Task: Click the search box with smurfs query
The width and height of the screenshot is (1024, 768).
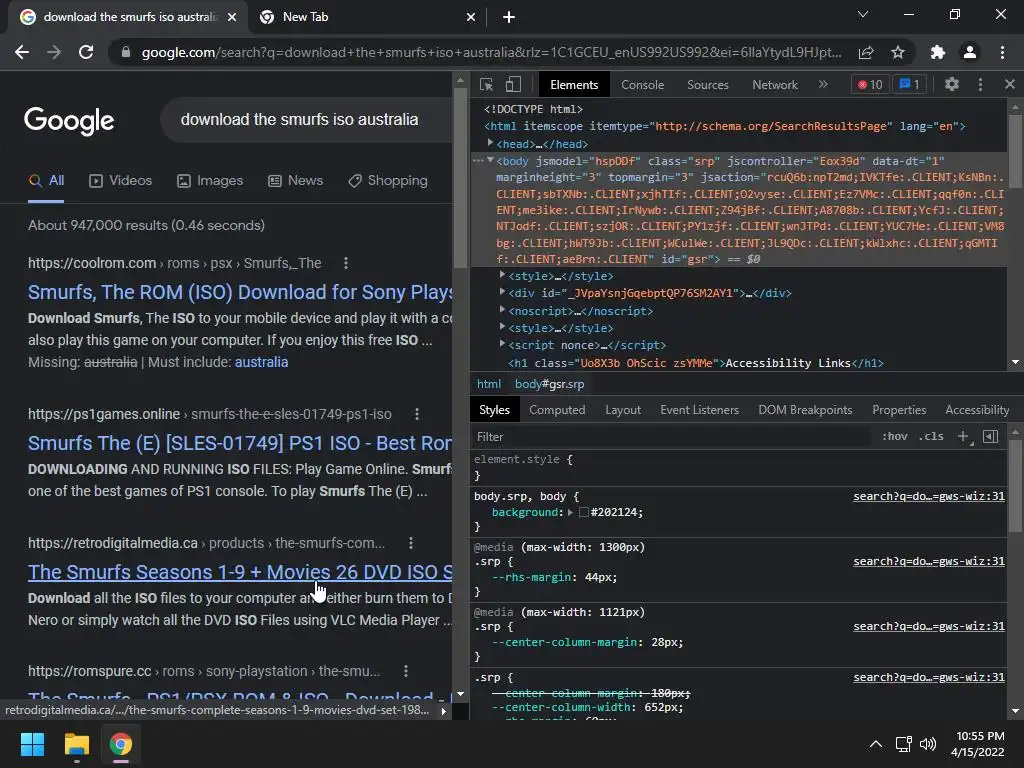Action: click(307, 120)
